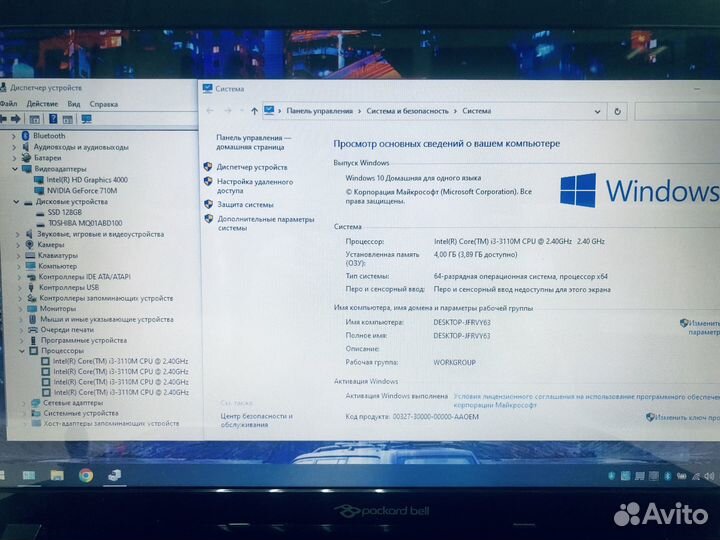
Task: Click the back arrow in Device Manager toolbar
Action: (x=3, y=119)
